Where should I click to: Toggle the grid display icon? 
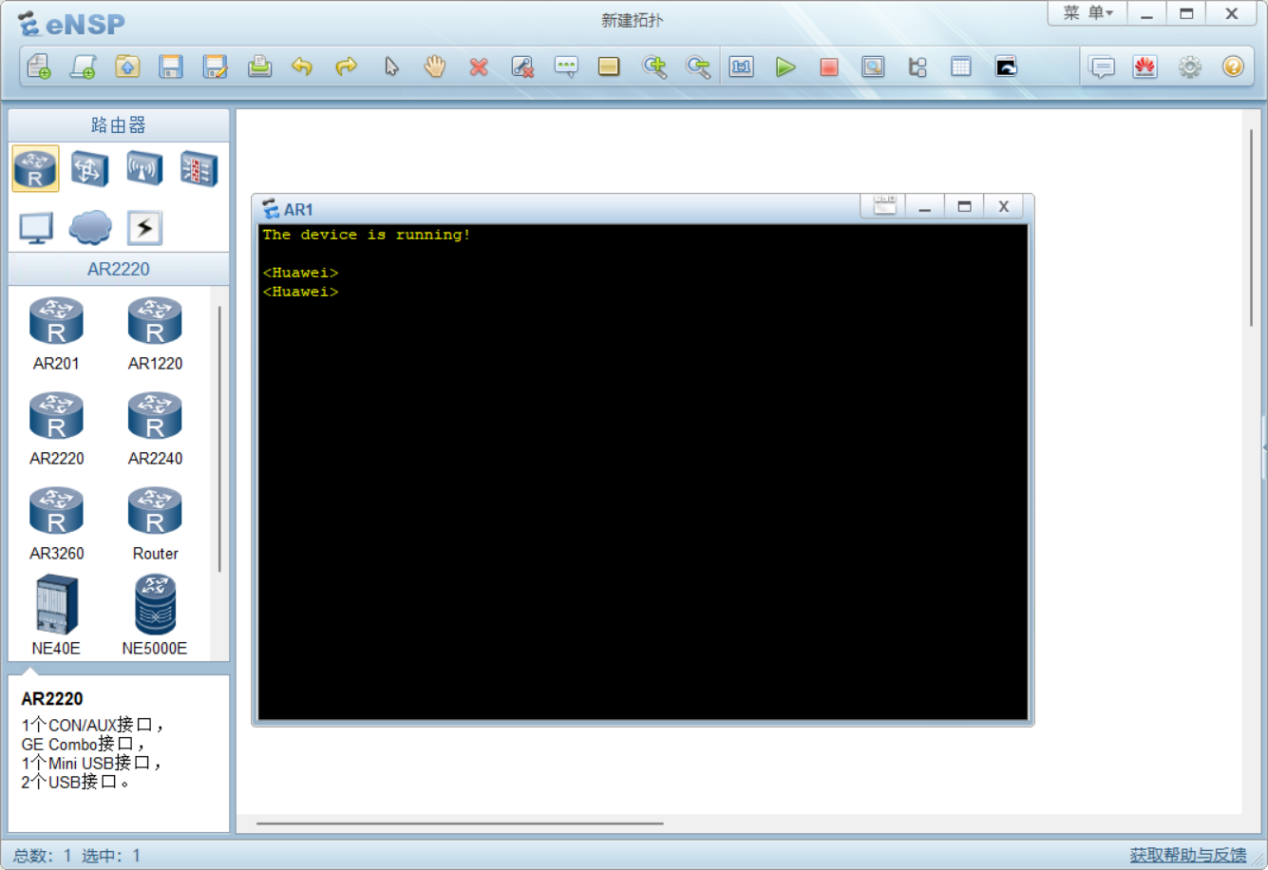961,67
